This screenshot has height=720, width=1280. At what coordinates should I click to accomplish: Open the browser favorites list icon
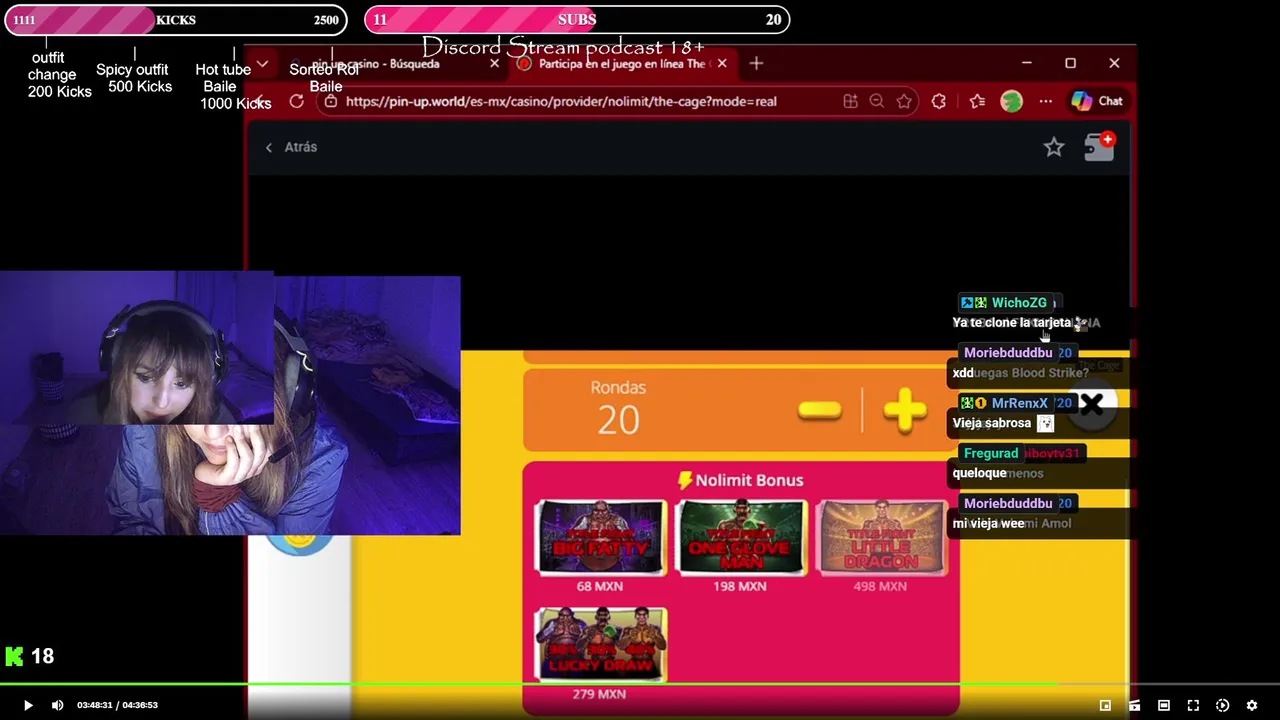(x=977, y=101)
